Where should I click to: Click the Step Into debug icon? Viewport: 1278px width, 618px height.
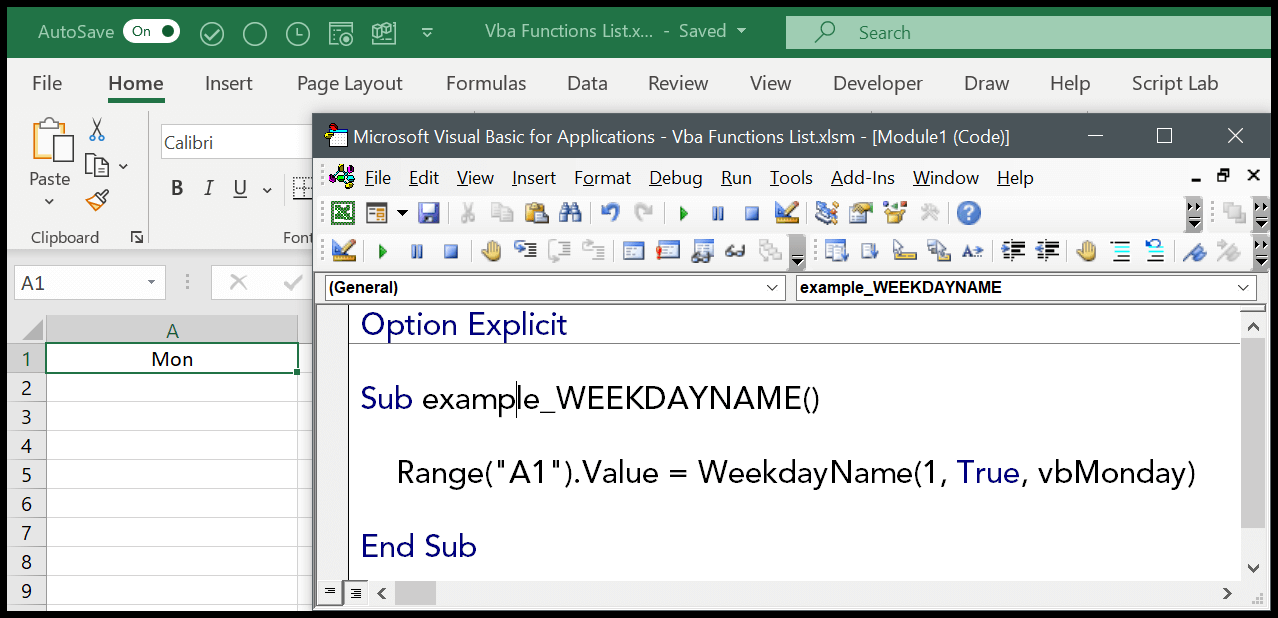(525, 251)
